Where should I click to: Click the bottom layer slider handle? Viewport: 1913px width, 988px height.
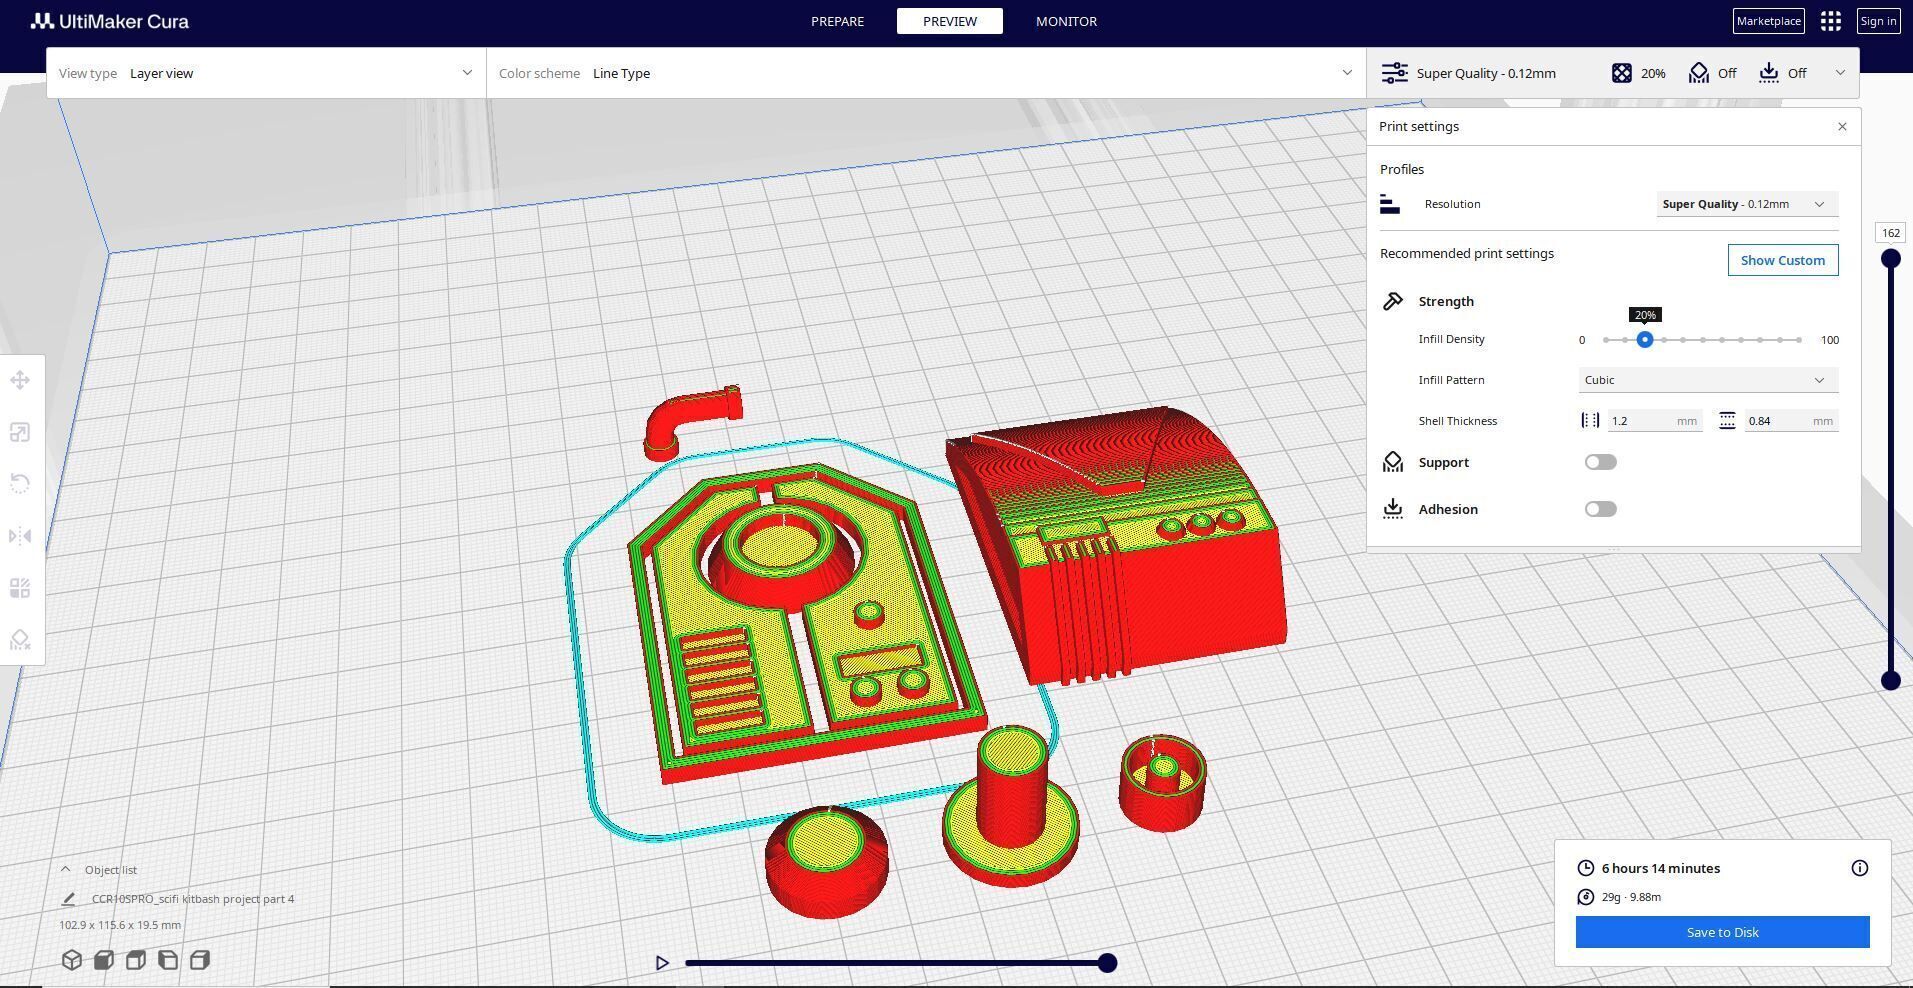click(x=1890, y=681)
